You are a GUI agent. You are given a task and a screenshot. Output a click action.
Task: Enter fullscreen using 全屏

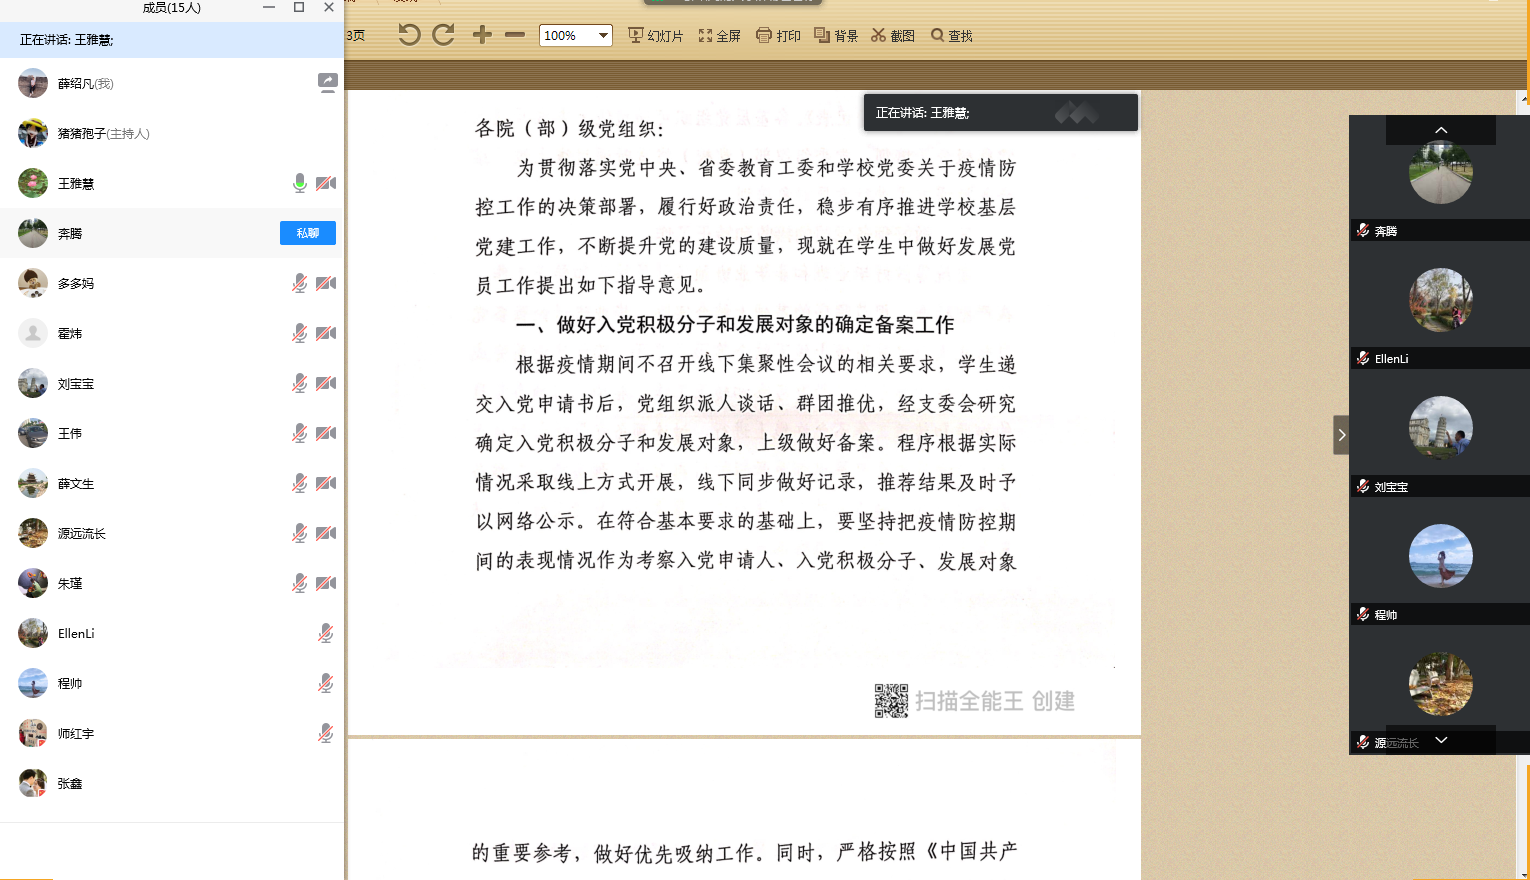coord(719,36)
